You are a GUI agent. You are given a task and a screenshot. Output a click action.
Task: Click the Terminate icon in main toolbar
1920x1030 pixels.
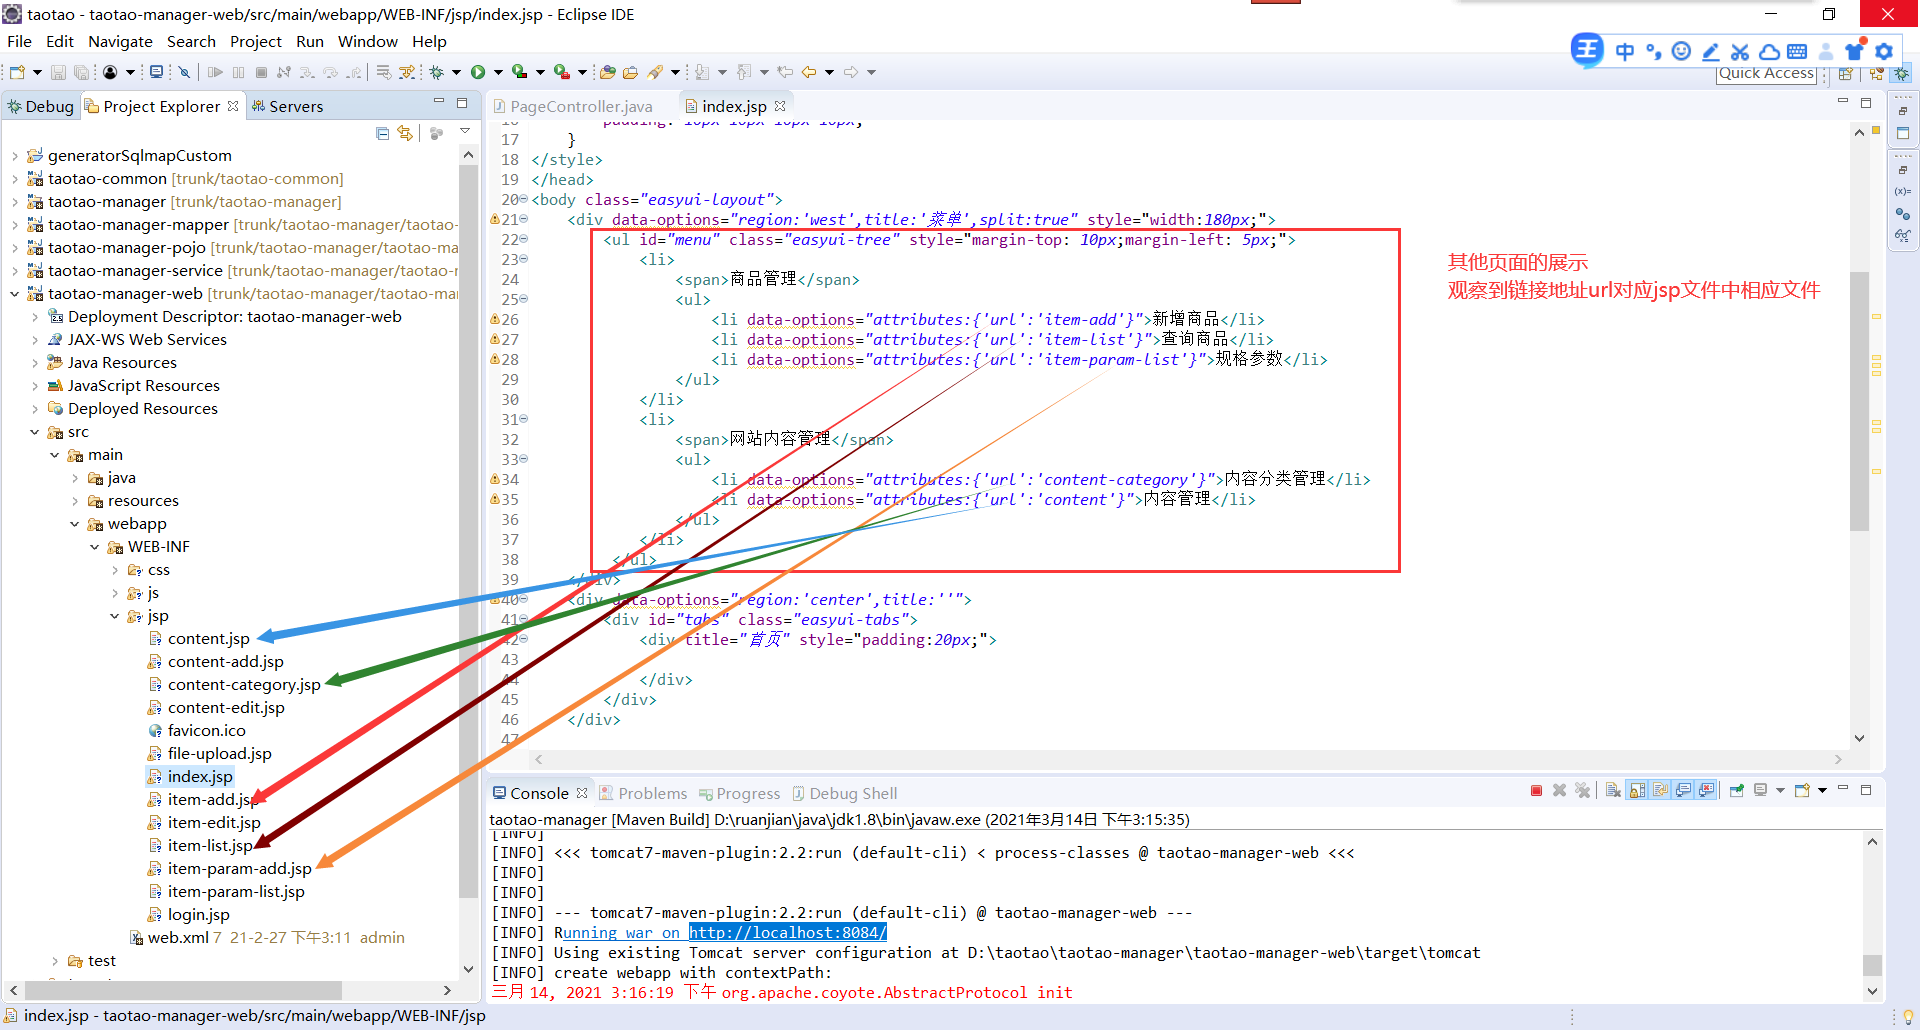click(x=261, y=72)
